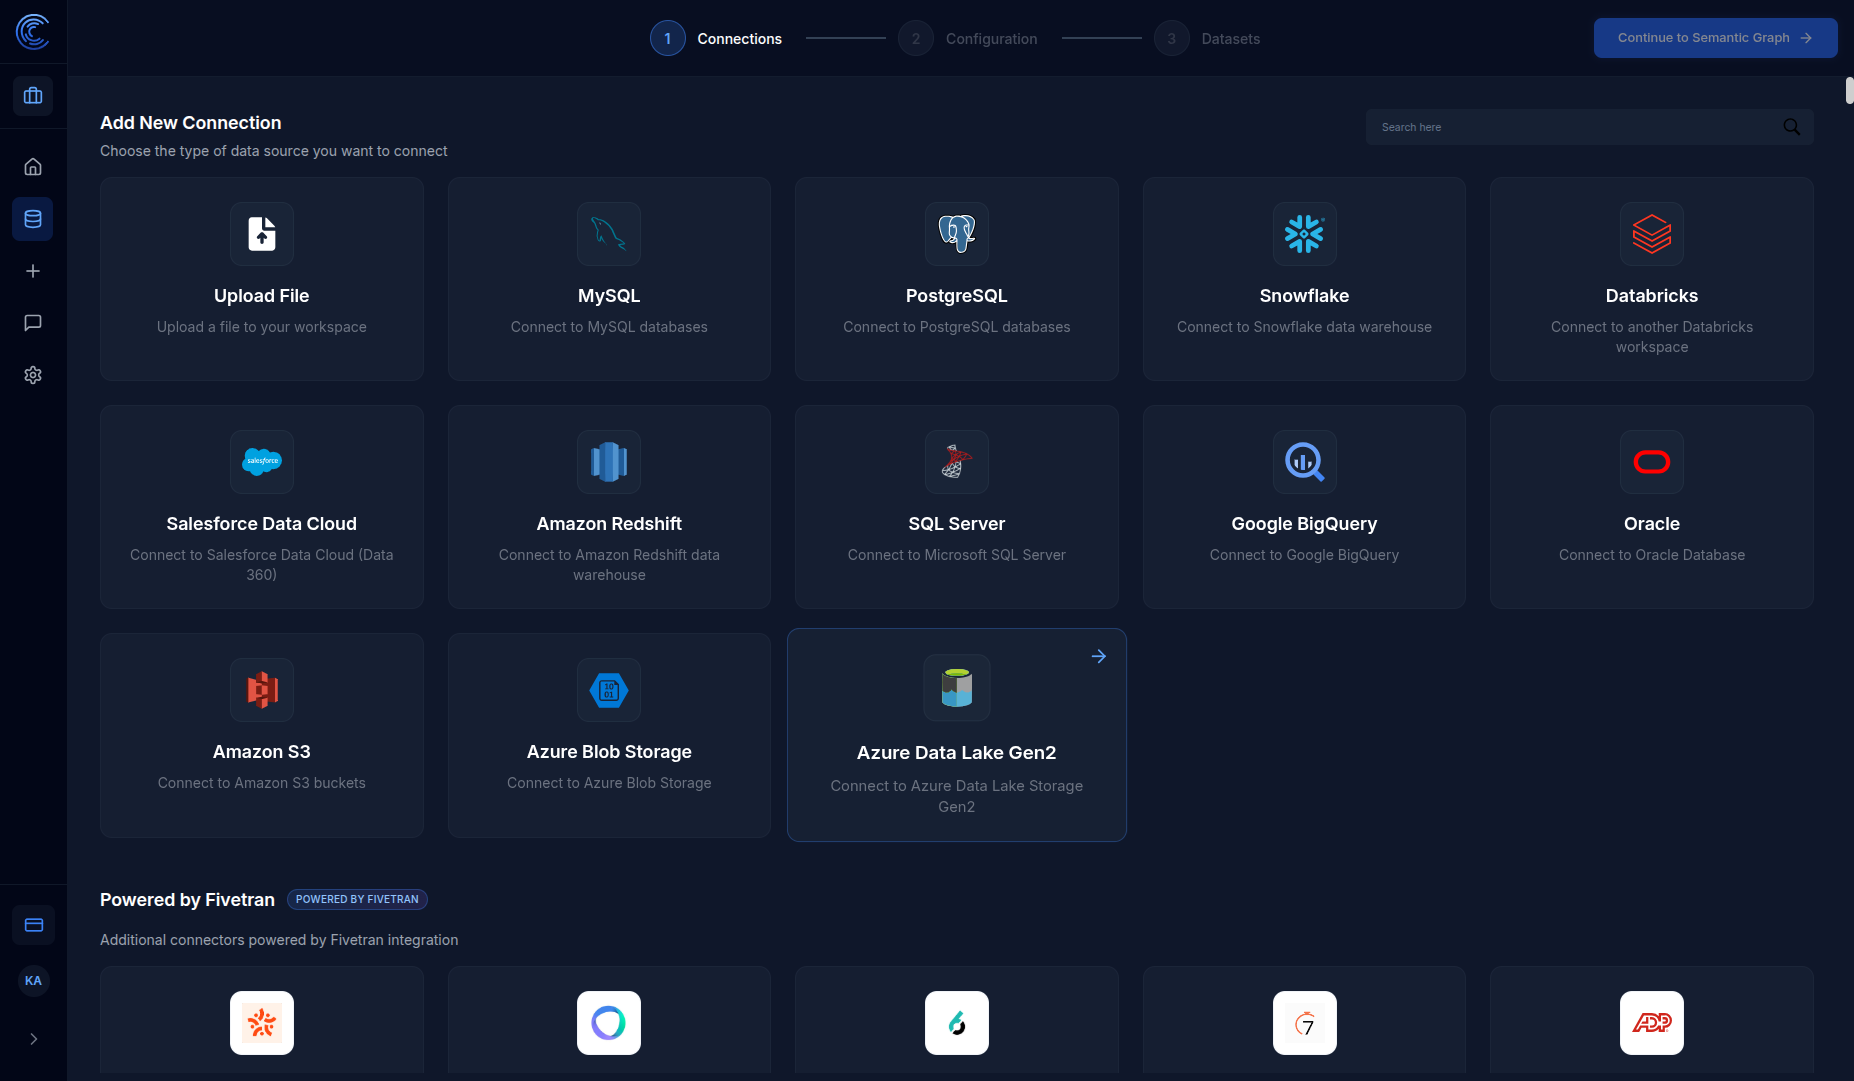The width and height of the screenshot is (1854, 1081).
Task: Click 'Connect to Azure Blob Storage' text
Action: pyautogui.click(x=609, y=783)
